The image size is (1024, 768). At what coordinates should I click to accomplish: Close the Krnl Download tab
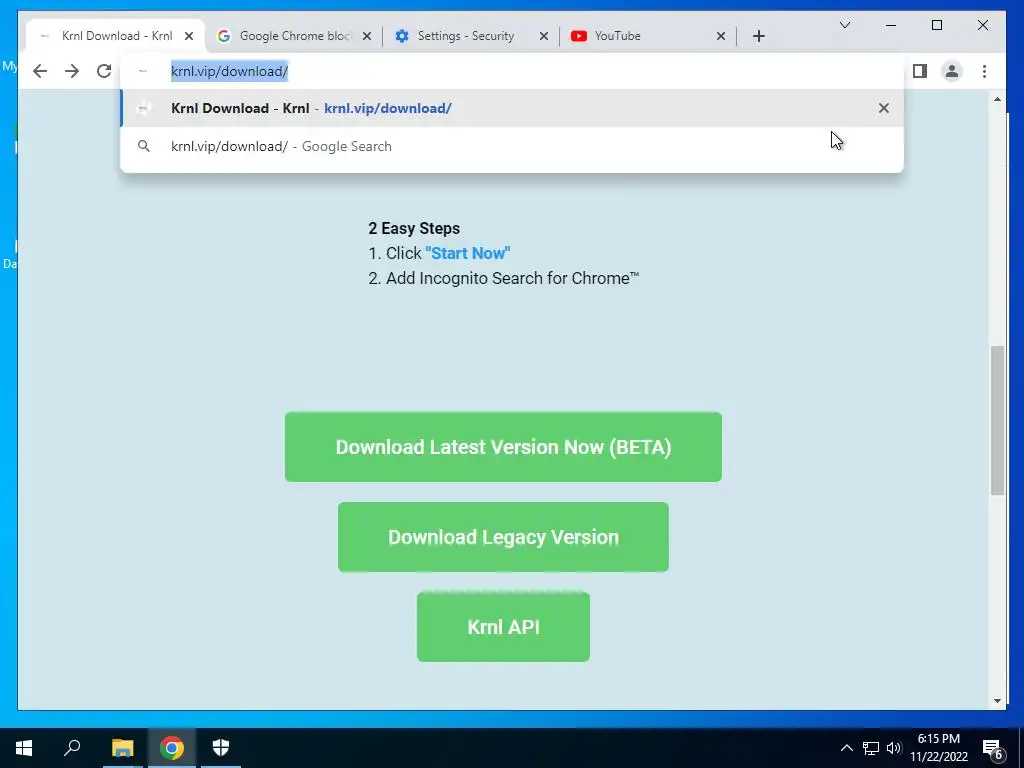pos(189,36)
